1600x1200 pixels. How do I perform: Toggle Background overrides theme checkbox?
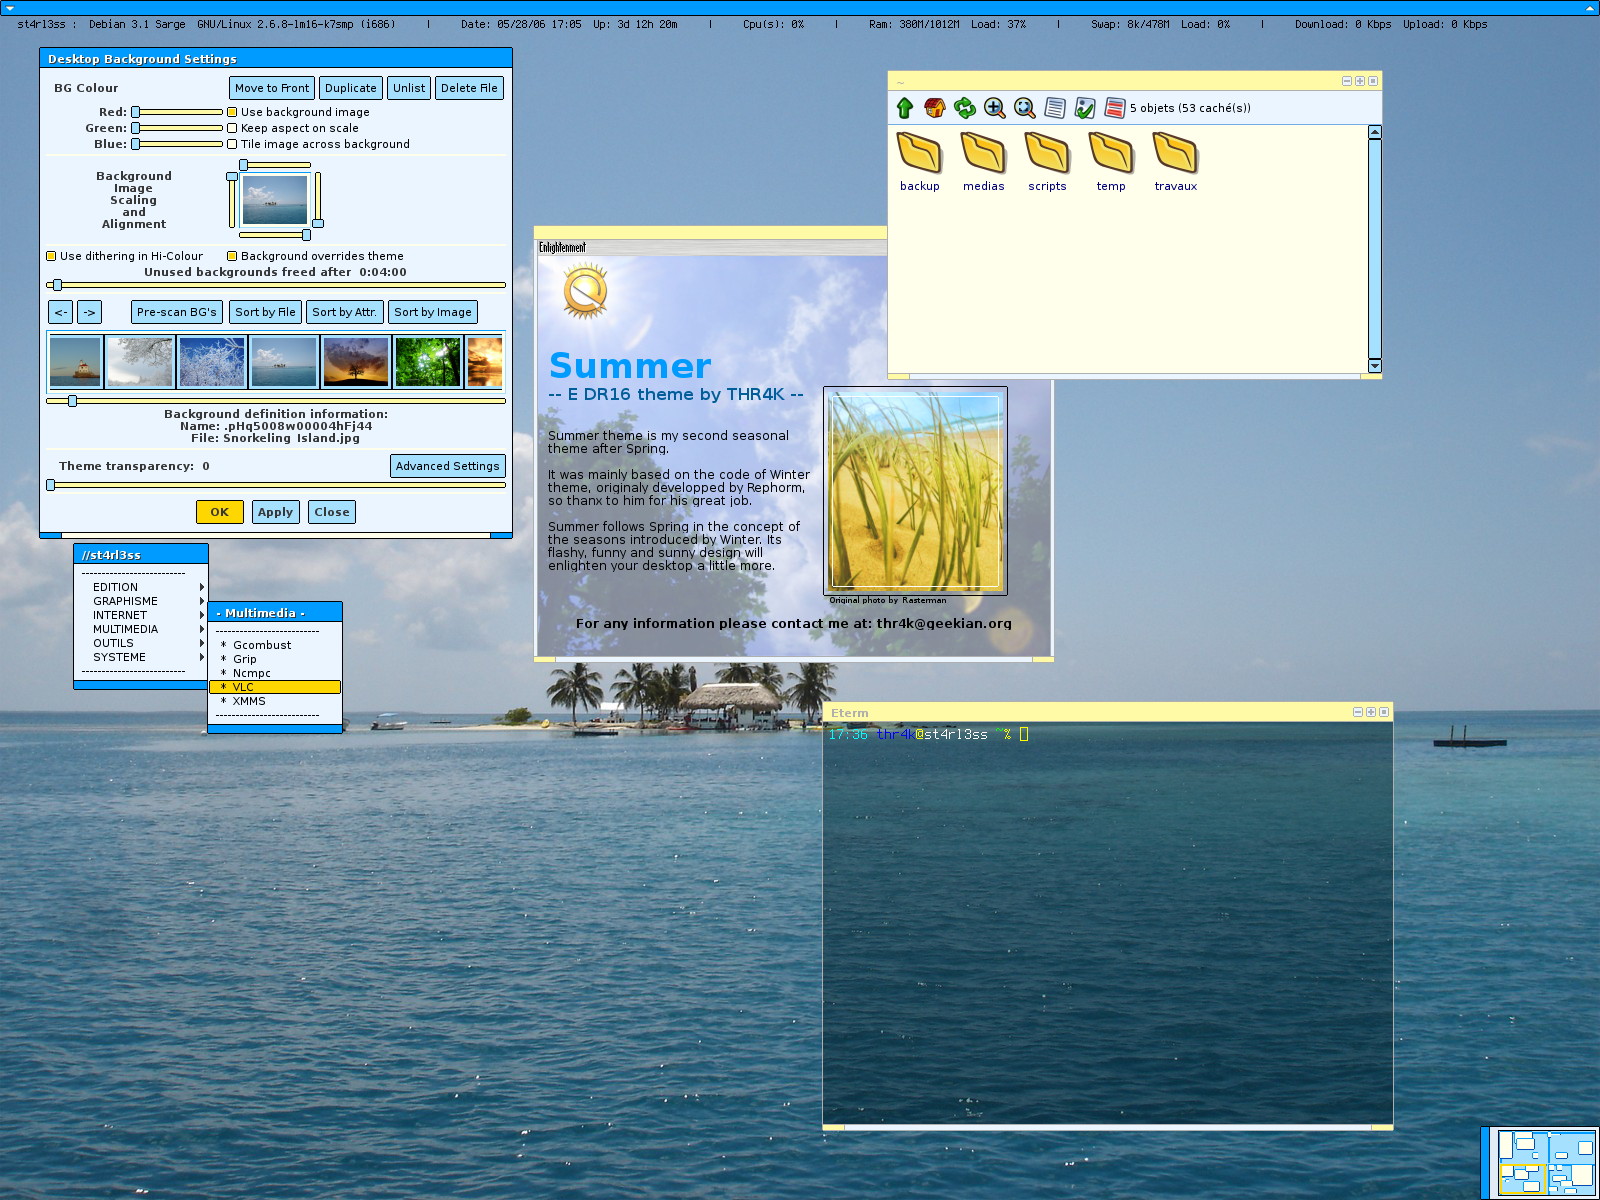tap(232, 256)
